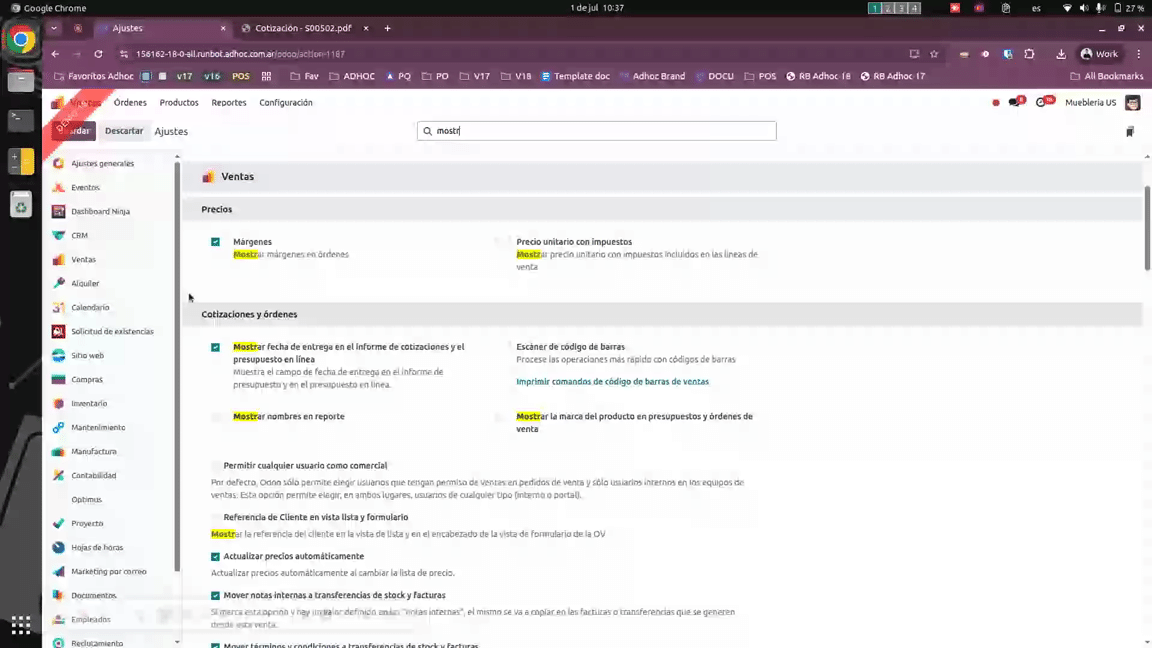Select Inventario in the settings sidebar
The width and height of the screenshot is (1152, 648).
[x=88, y=404]
